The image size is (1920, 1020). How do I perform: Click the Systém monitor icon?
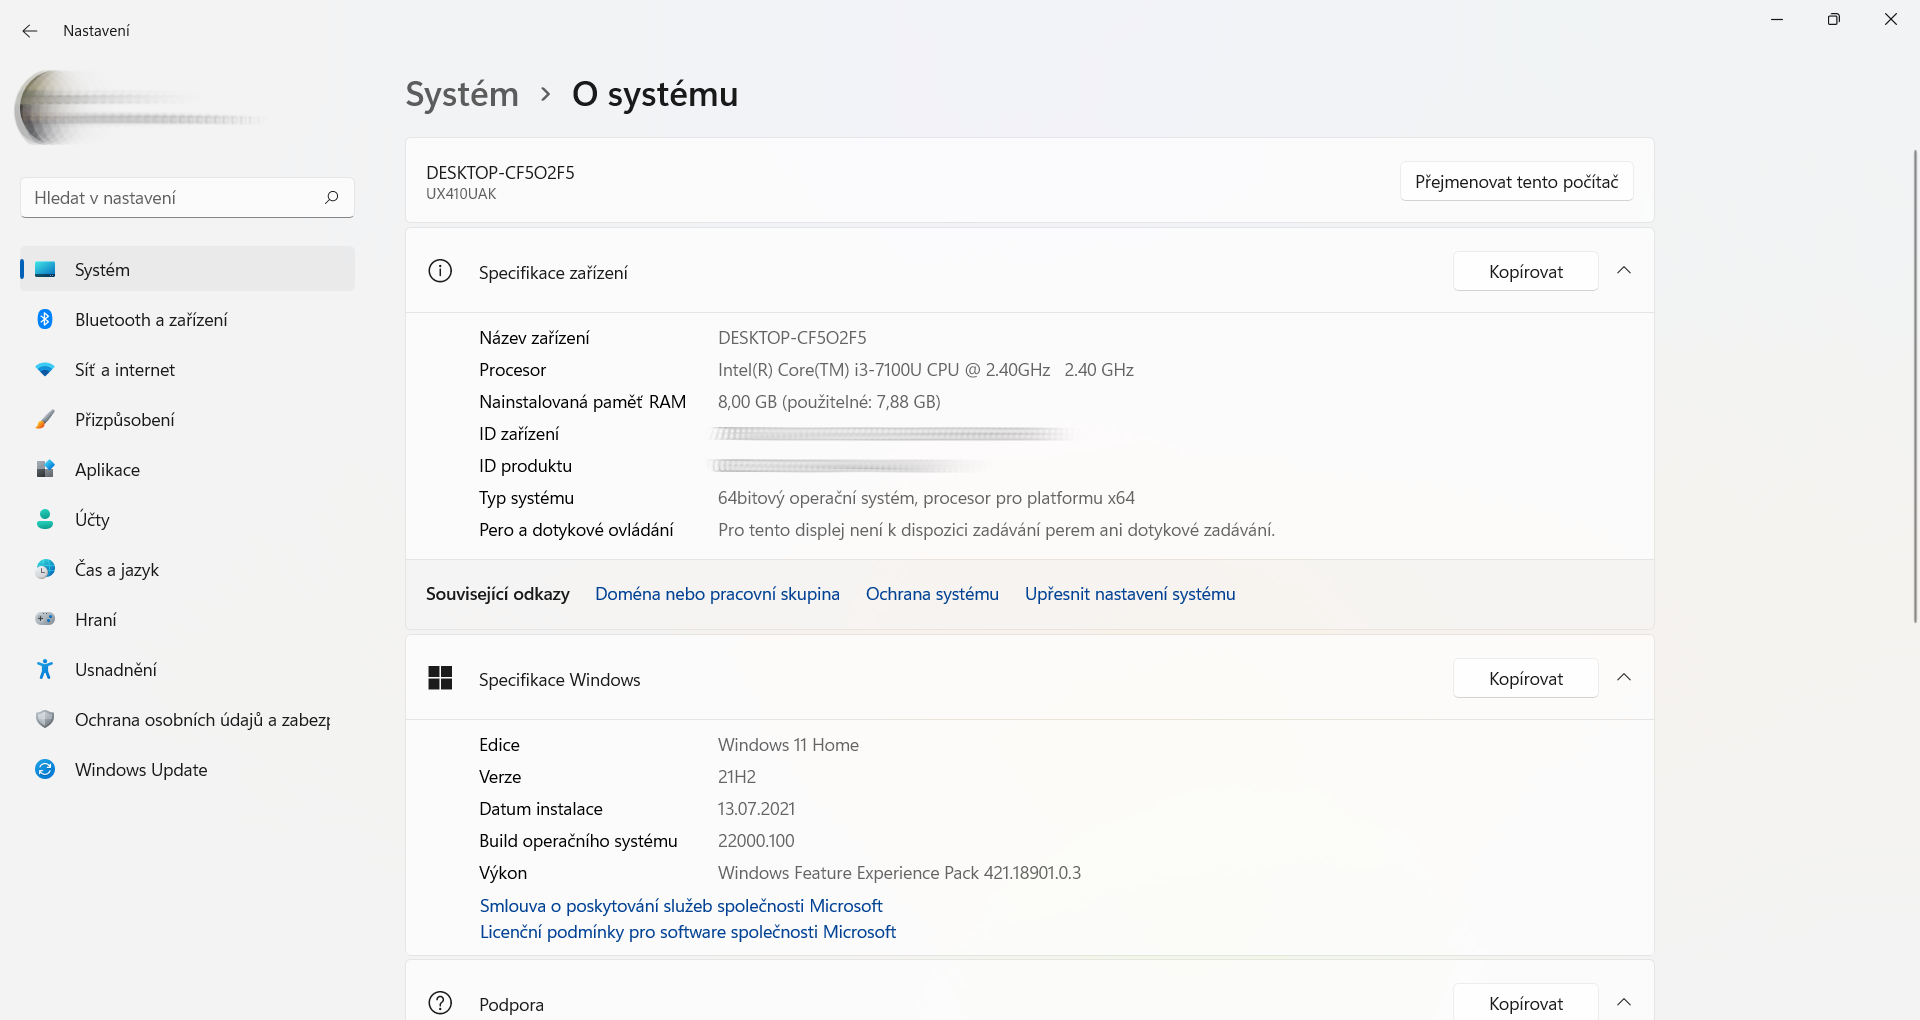45,269
